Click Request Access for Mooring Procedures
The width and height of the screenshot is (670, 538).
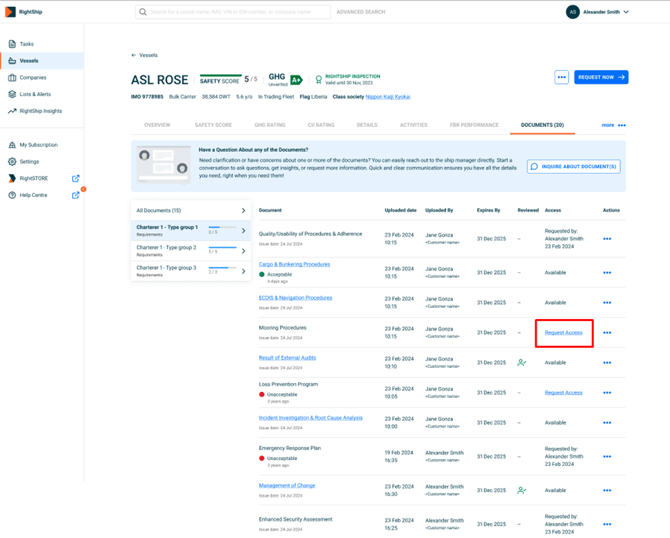pos(563,333)
